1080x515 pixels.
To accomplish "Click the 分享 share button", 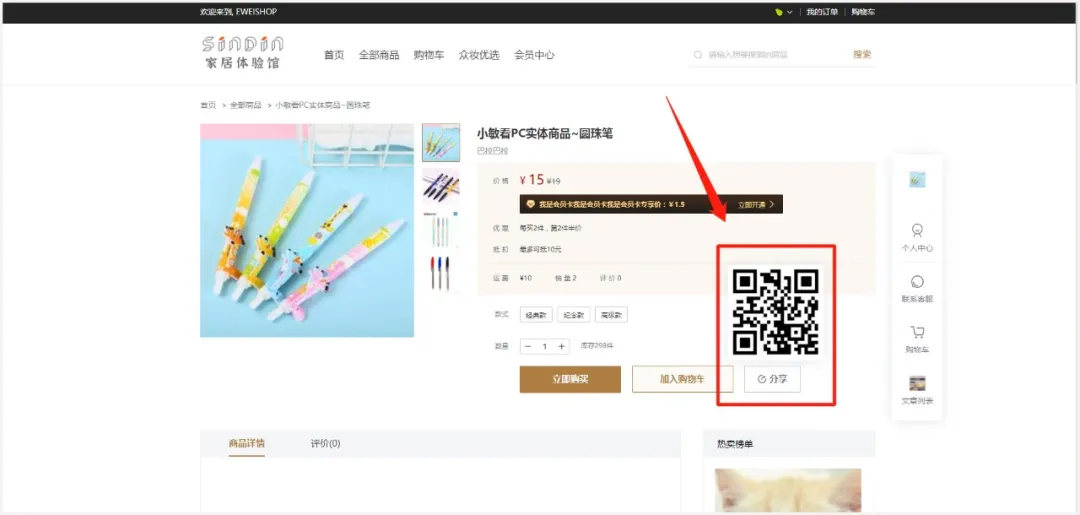I will (x=772, y=379).
